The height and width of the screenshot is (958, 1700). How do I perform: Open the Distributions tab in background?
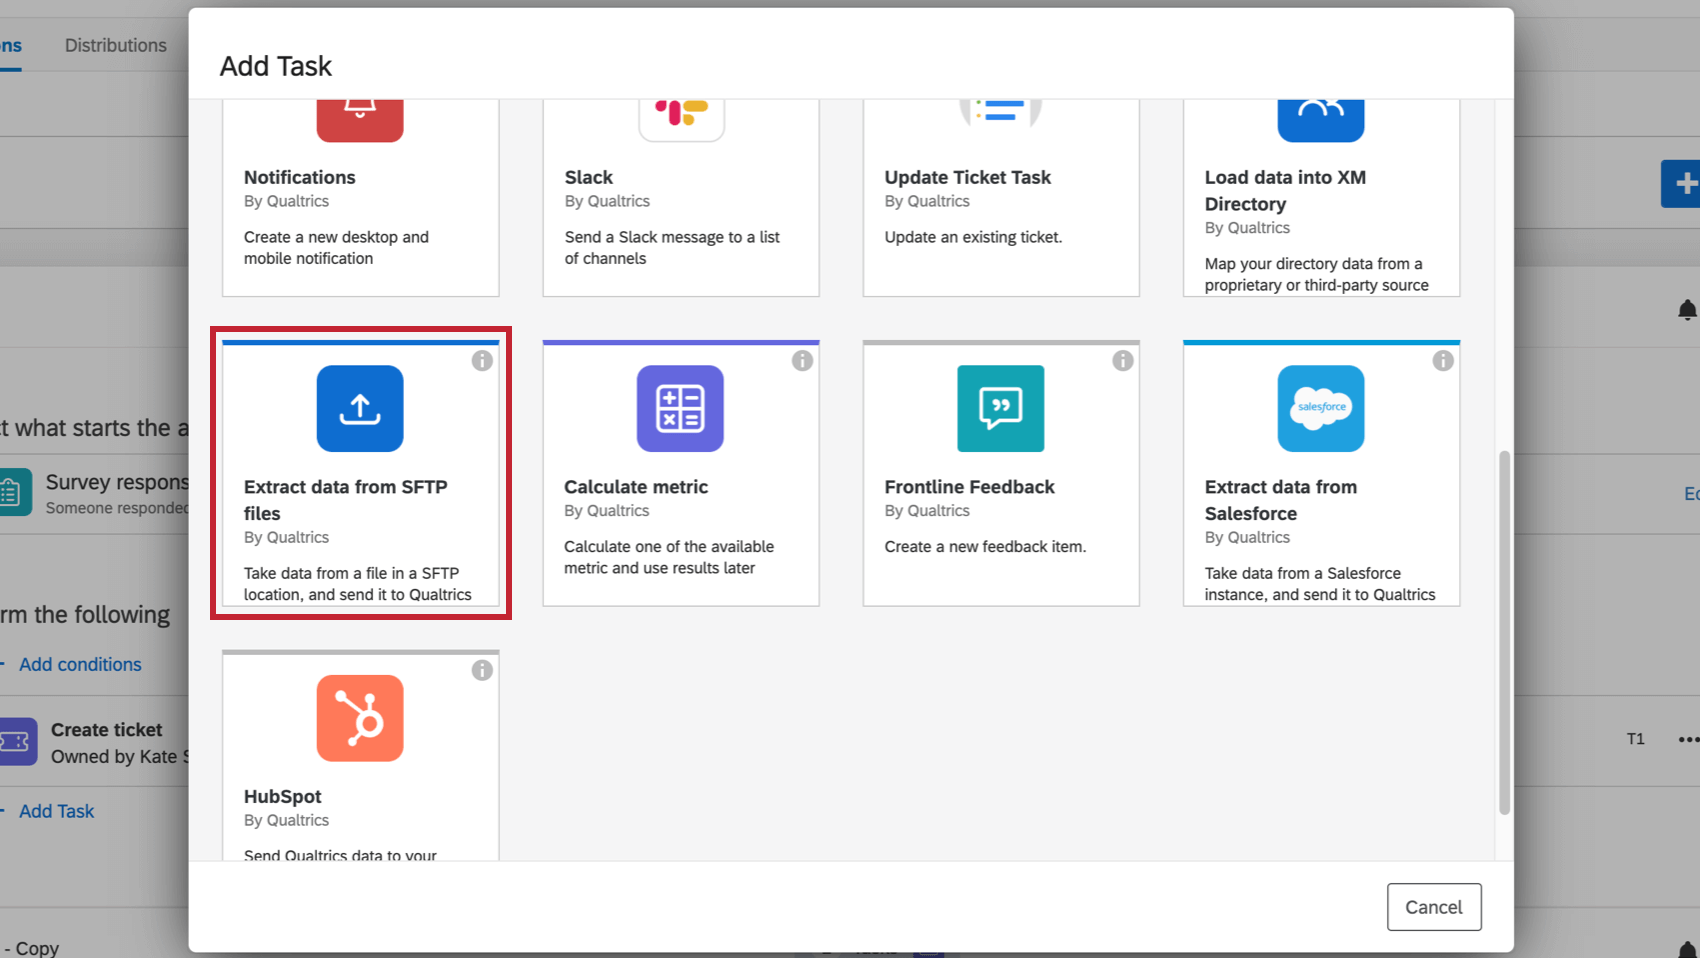click(116, 45)
